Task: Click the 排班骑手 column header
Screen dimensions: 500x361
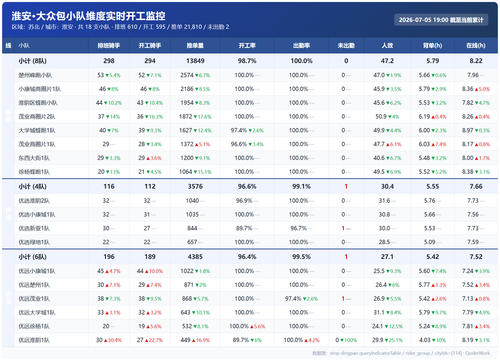Action: click(109, 46)
